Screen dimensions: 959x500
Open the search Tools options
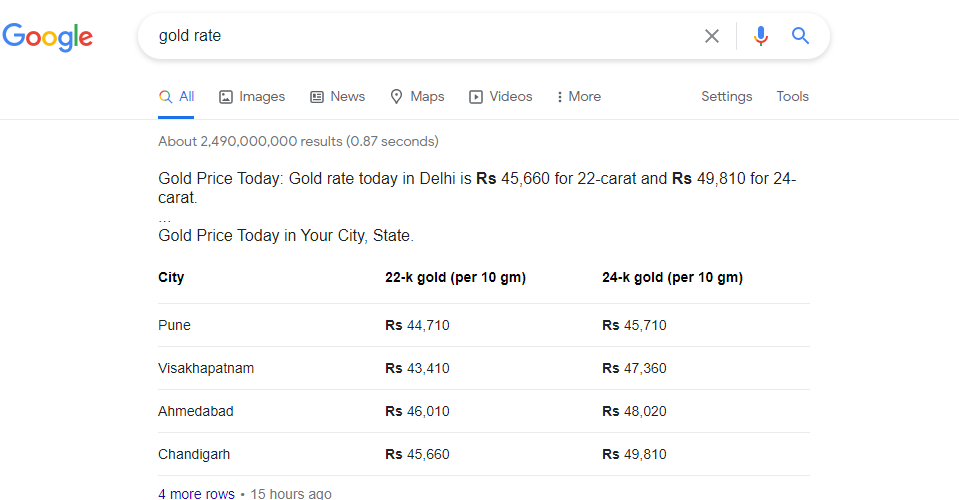pos(793,97)
